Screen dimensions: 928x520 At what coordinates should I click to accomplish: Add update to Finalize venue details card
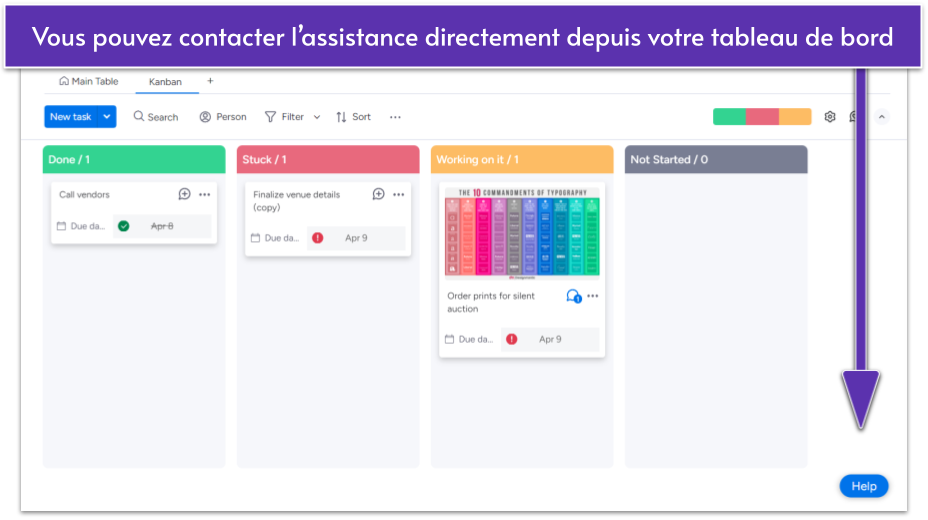point(379,194)
